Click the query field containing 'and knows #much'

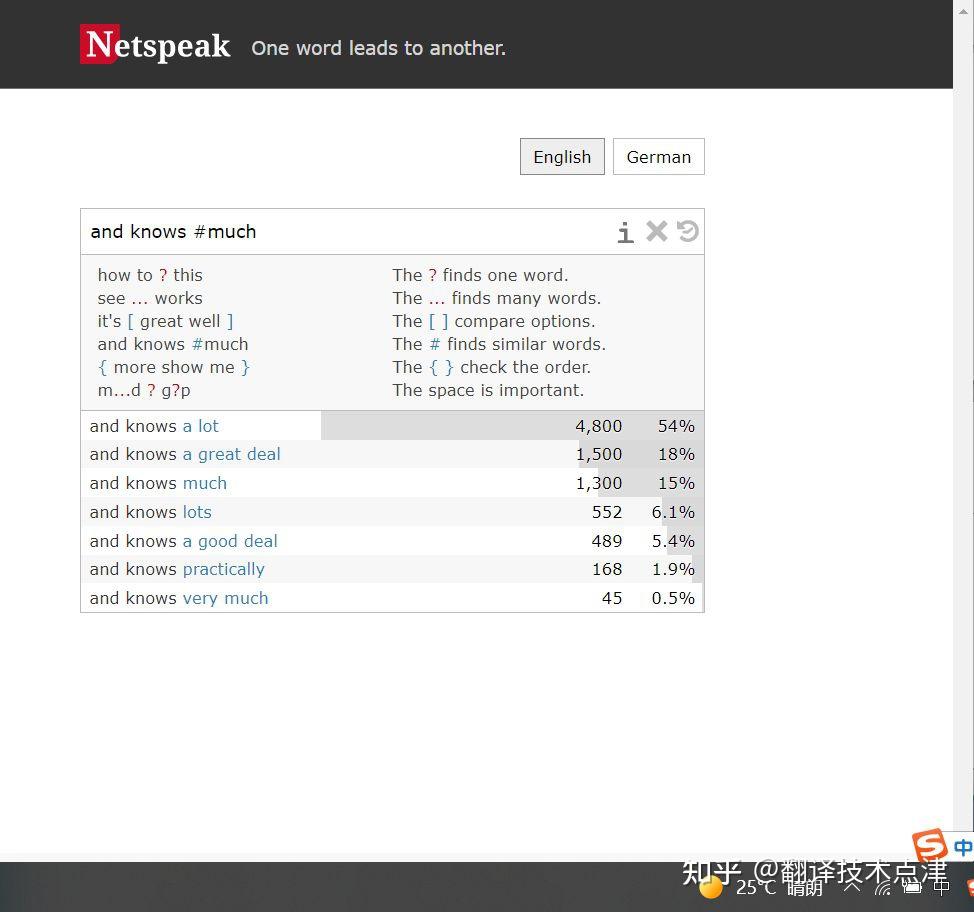click(x=300, y=231)
